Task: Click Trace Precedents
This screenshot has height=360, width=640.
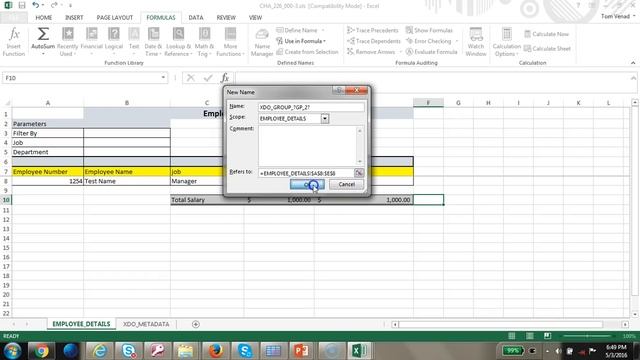Action: pyautogui.click(x=372, y=30)
